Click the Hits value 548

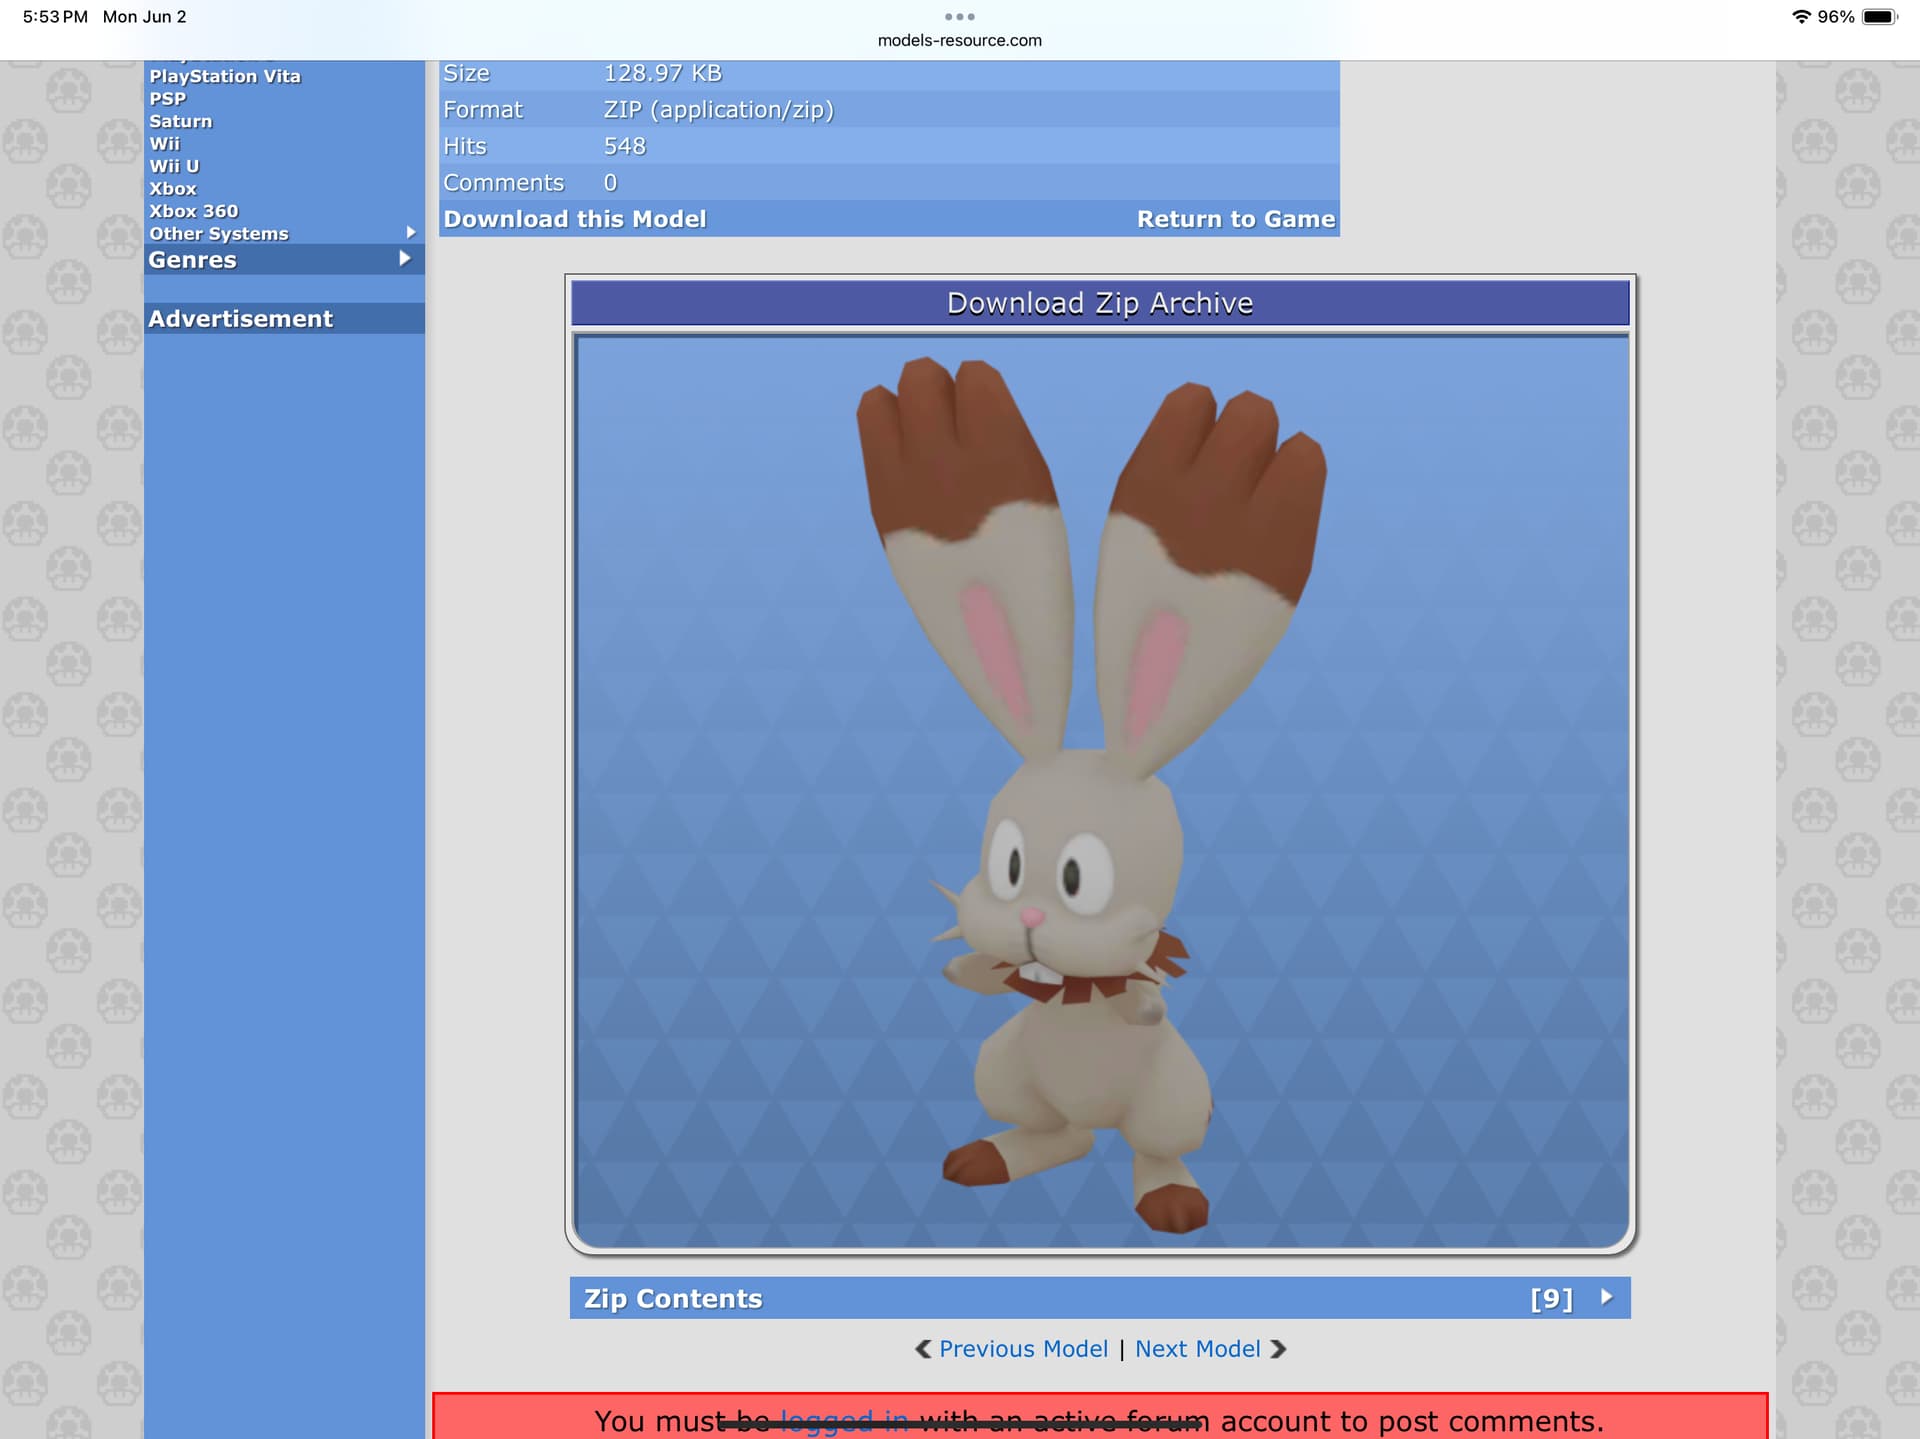pyautogui.click(x=624, y=146)
